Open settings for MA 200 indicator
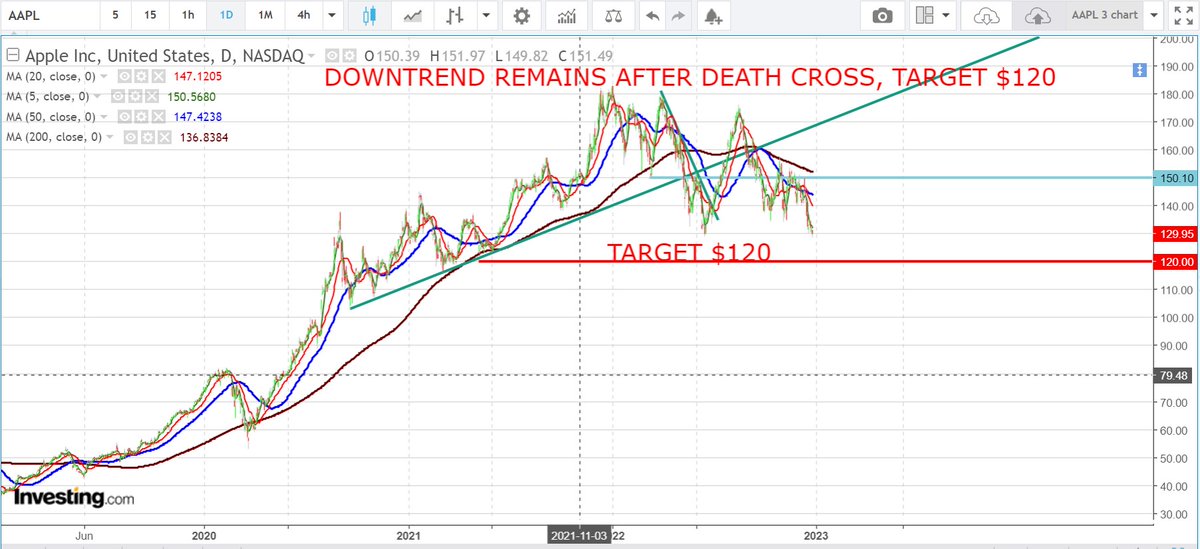The width and height of the screenshot is (1200, 549). tap(147, 137)
